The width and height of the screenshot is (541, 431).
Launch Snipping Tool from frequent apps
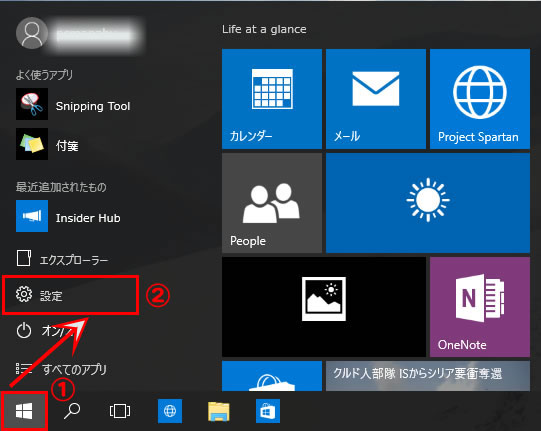click(x=73, y=104)
